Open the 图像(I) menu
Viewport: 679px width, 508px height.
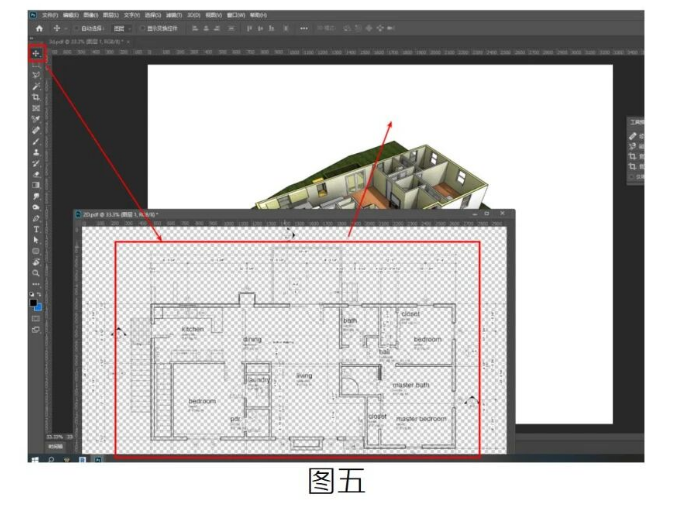pyautogui.click(x=91, y=15)
